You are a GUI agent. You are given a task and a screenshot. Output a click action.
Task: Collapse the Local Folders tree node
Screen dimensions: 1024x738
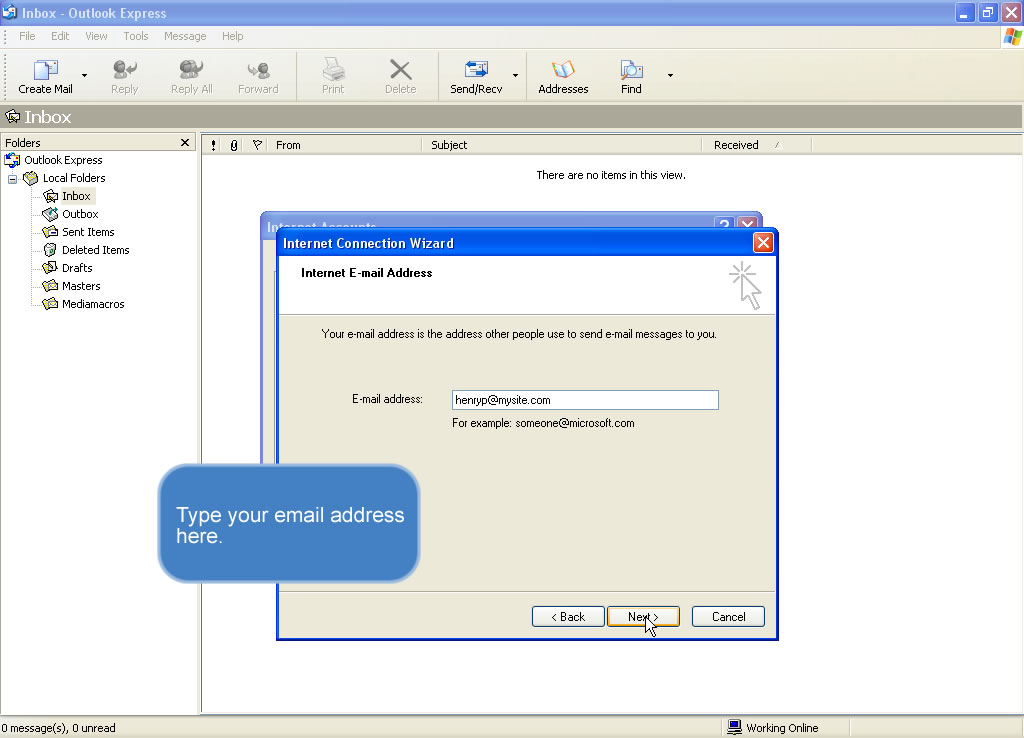[x=13, y=179]
